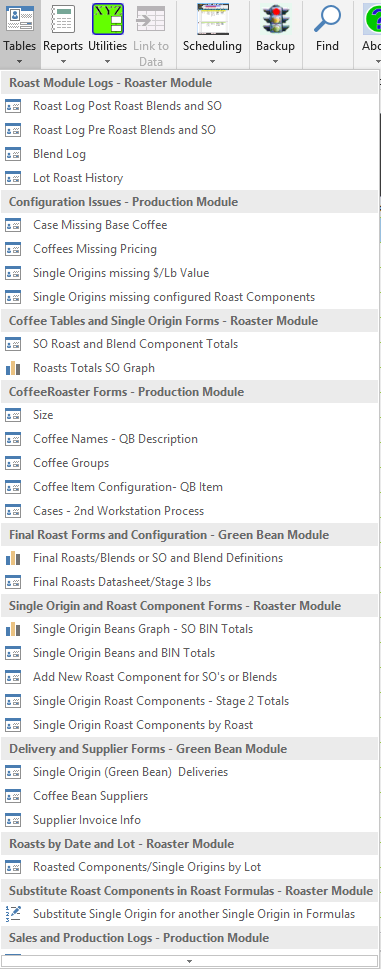This screenshot has height=969, width=381.
Task: Click the graph icon beside Single Origin Beans Graph
Action: pyautogui.click(x=13, y=629)
